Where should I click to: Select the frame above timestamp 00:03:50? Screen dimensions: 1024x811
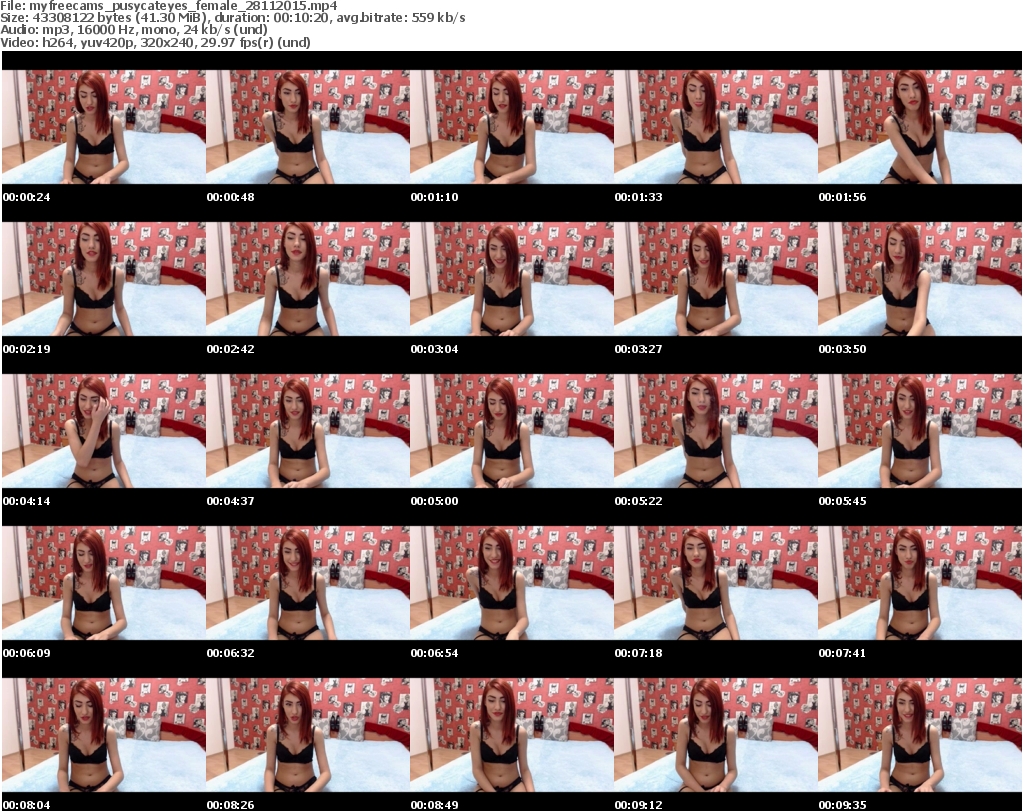pyautogui.click(x=920, y=279)
